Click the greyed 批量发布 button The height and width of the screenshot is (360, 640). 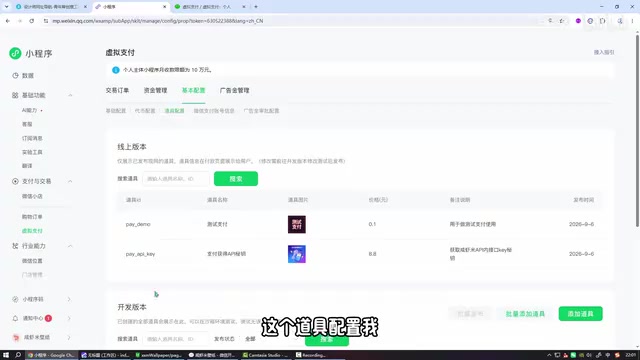pos(470,313)
